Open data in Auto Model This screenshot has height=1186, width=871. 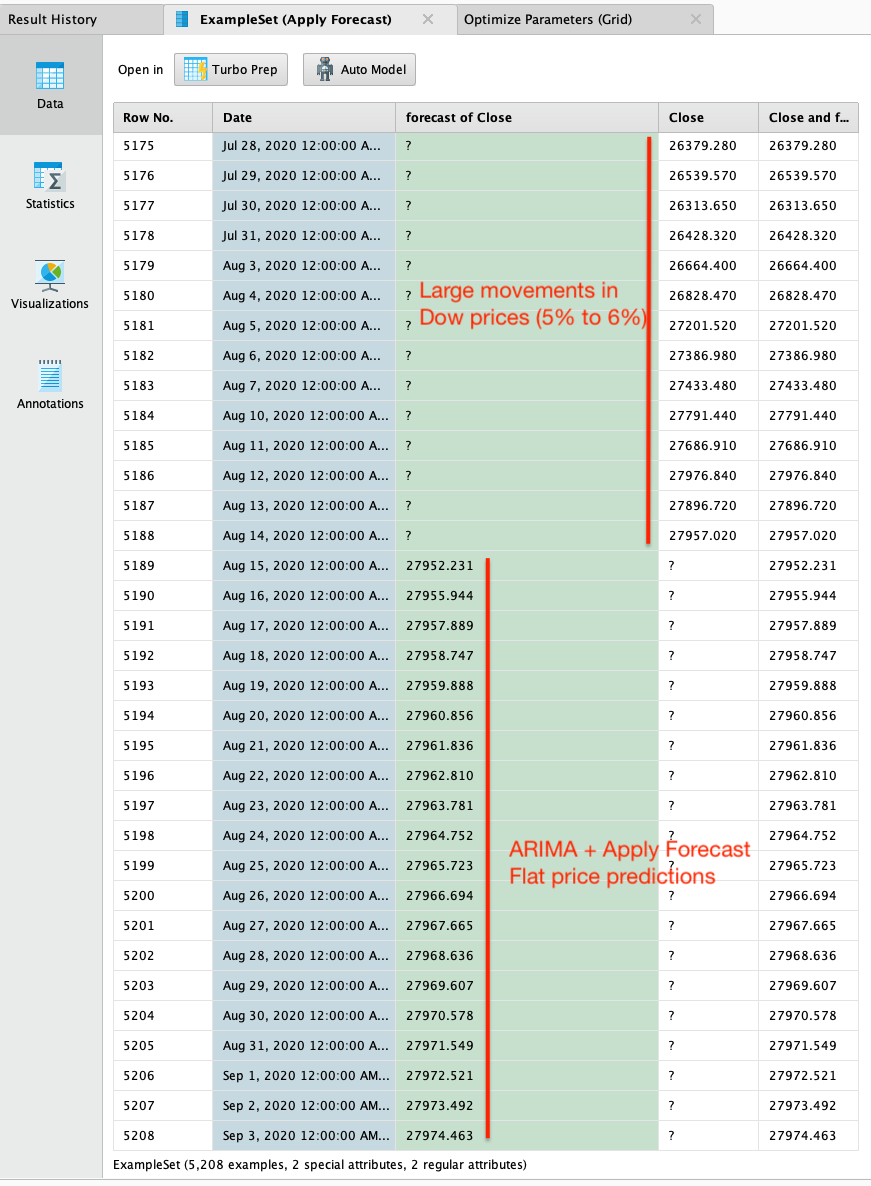[359, 70]
